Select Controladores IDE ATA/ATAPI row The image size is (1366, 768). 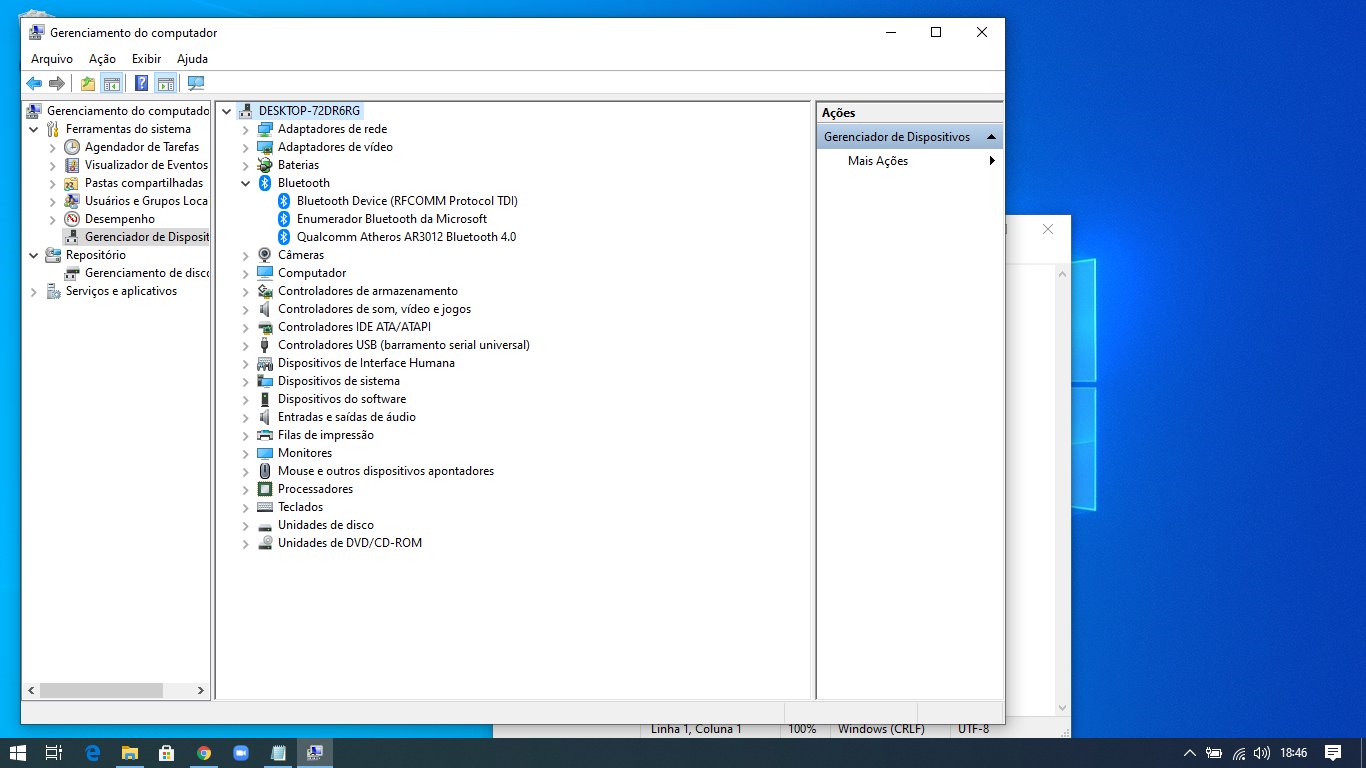[x=354, y=327]
